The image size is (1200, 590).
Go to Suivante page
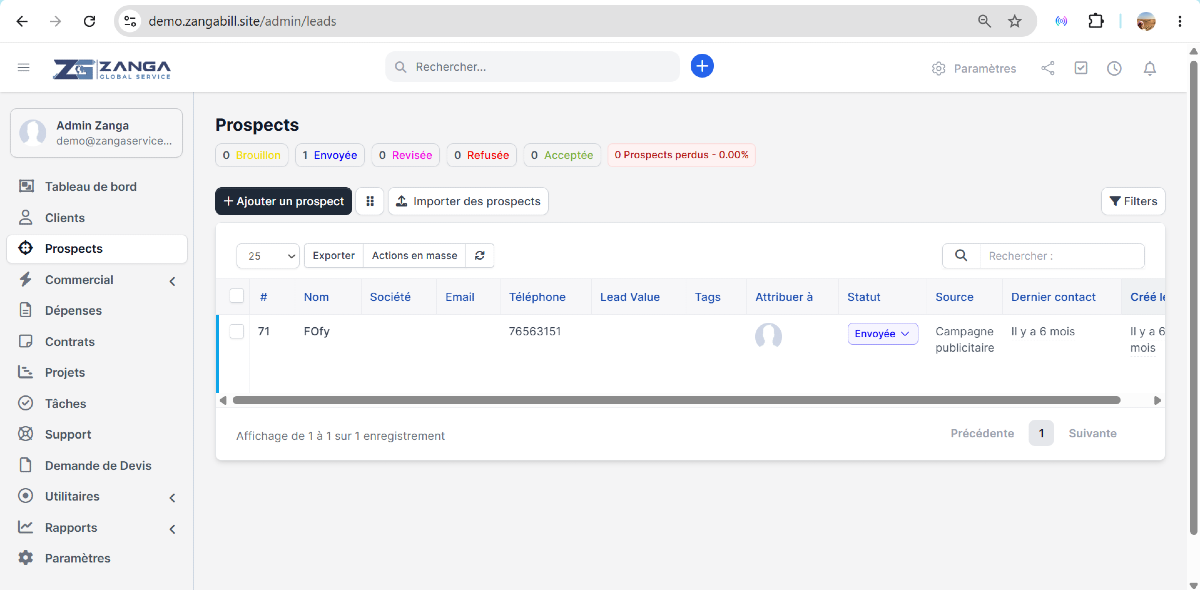(x=1093, y=433)
